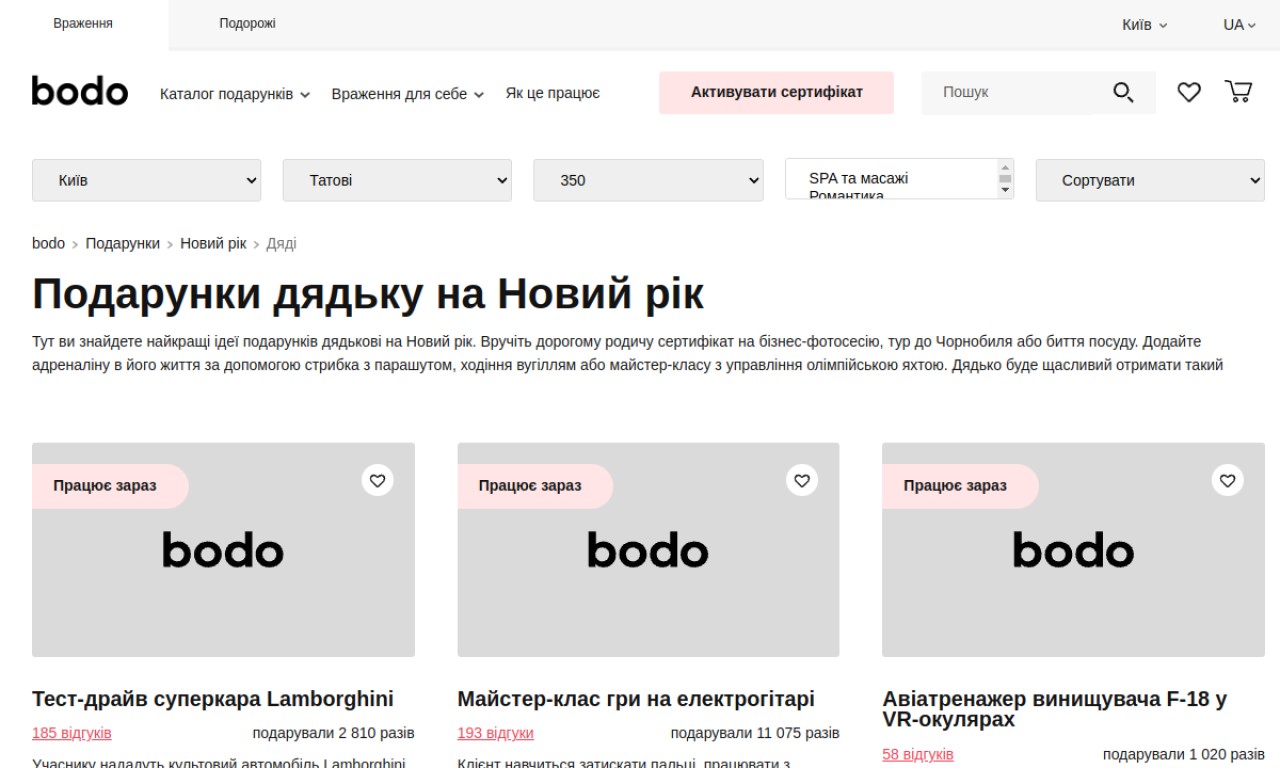Select SPA та масажі in category list

click(858, 178)
